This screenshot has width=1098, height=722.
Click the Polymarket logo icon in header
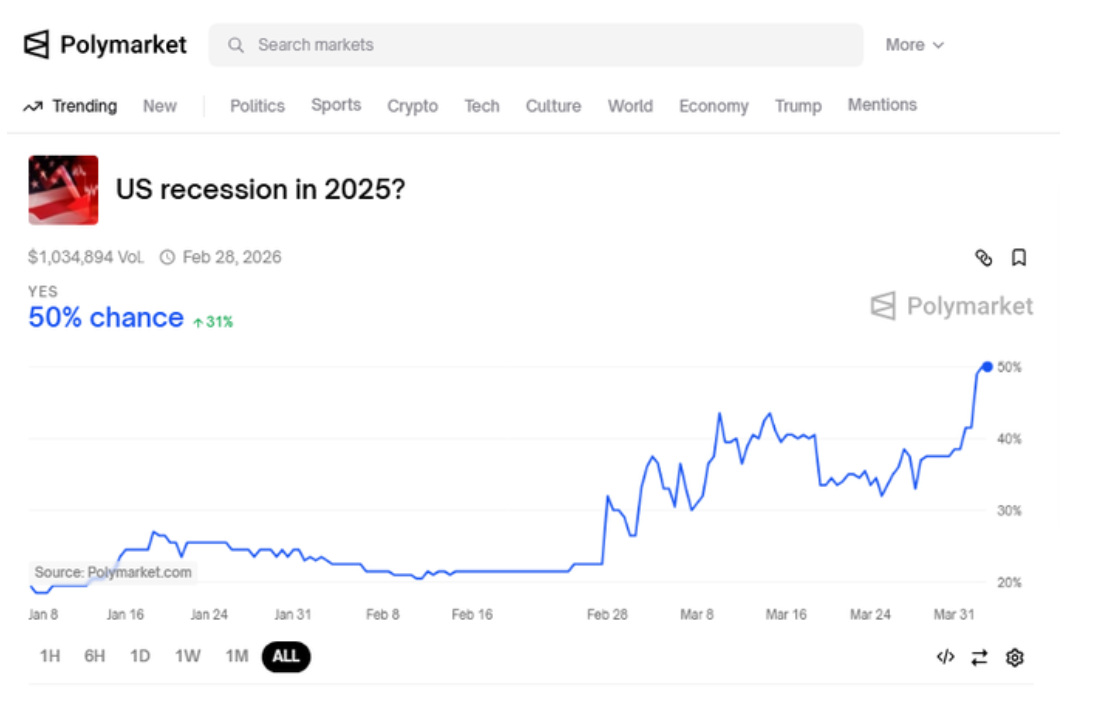point(36,45)
